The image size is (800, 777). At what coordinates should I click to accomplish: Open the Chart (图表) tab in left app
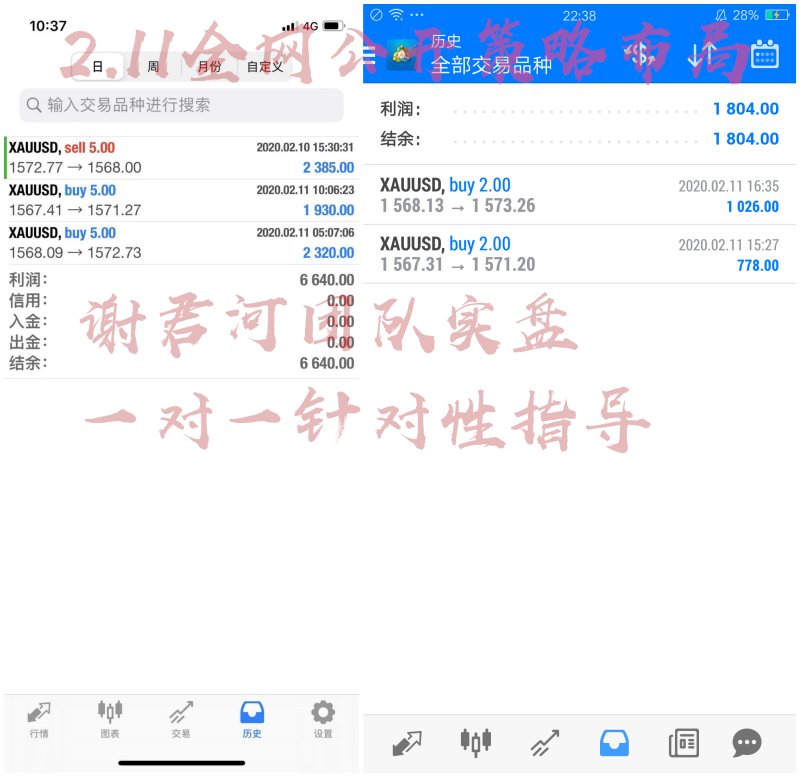[x=110, y=720]
